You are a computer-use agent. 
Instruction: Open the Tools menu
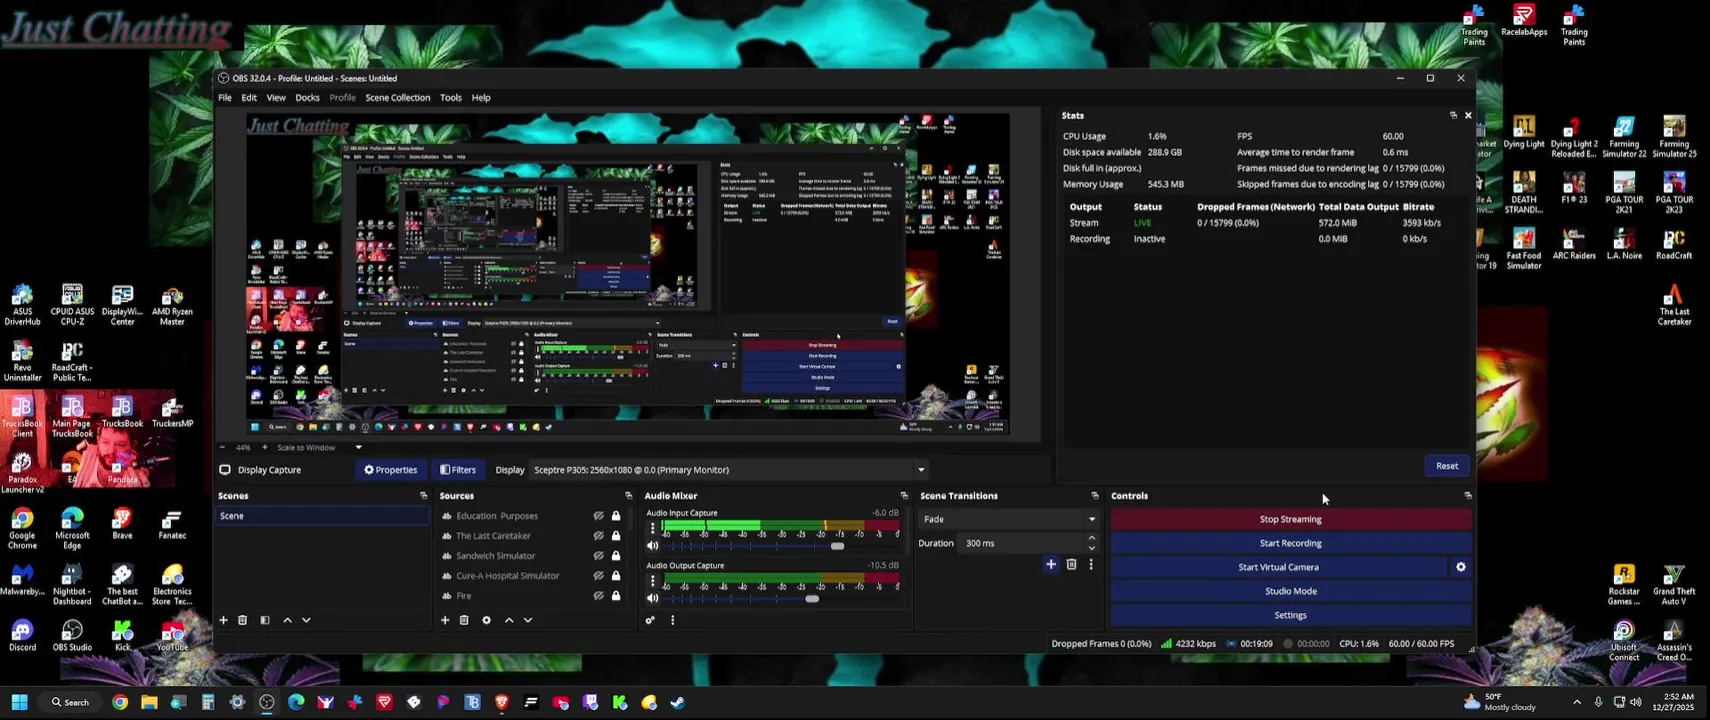(451, 98)
